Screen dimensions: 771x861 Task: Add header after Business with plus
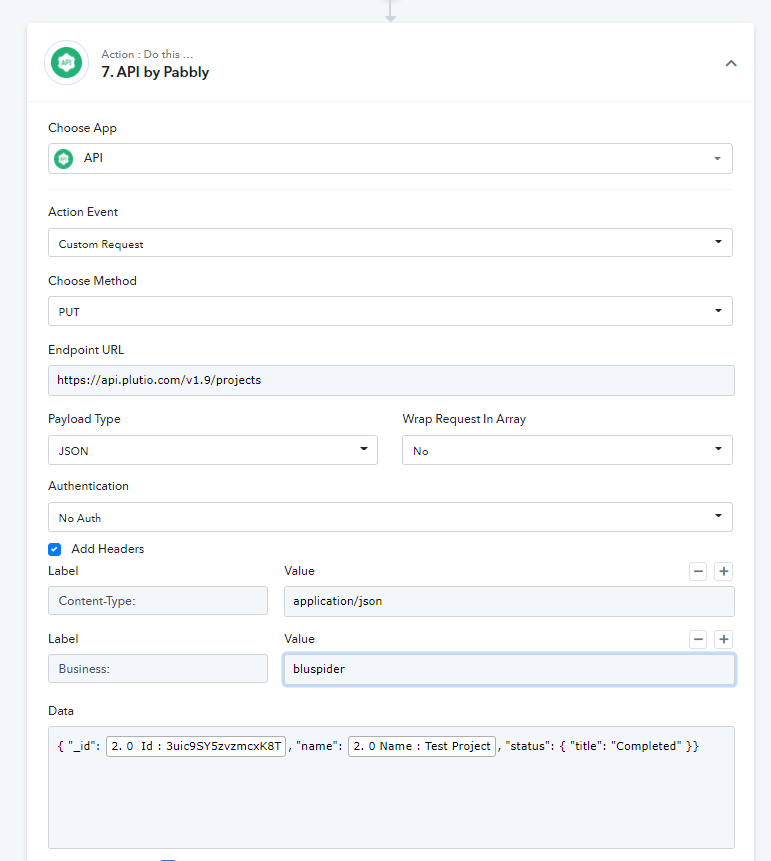724,640
